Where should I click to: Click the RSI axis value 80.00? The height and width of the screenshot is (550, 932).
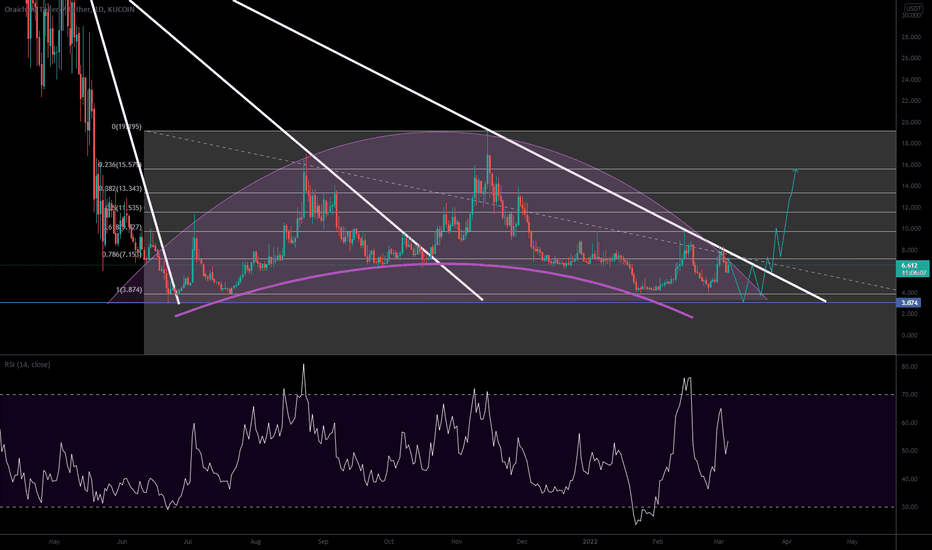pos(910,367)
